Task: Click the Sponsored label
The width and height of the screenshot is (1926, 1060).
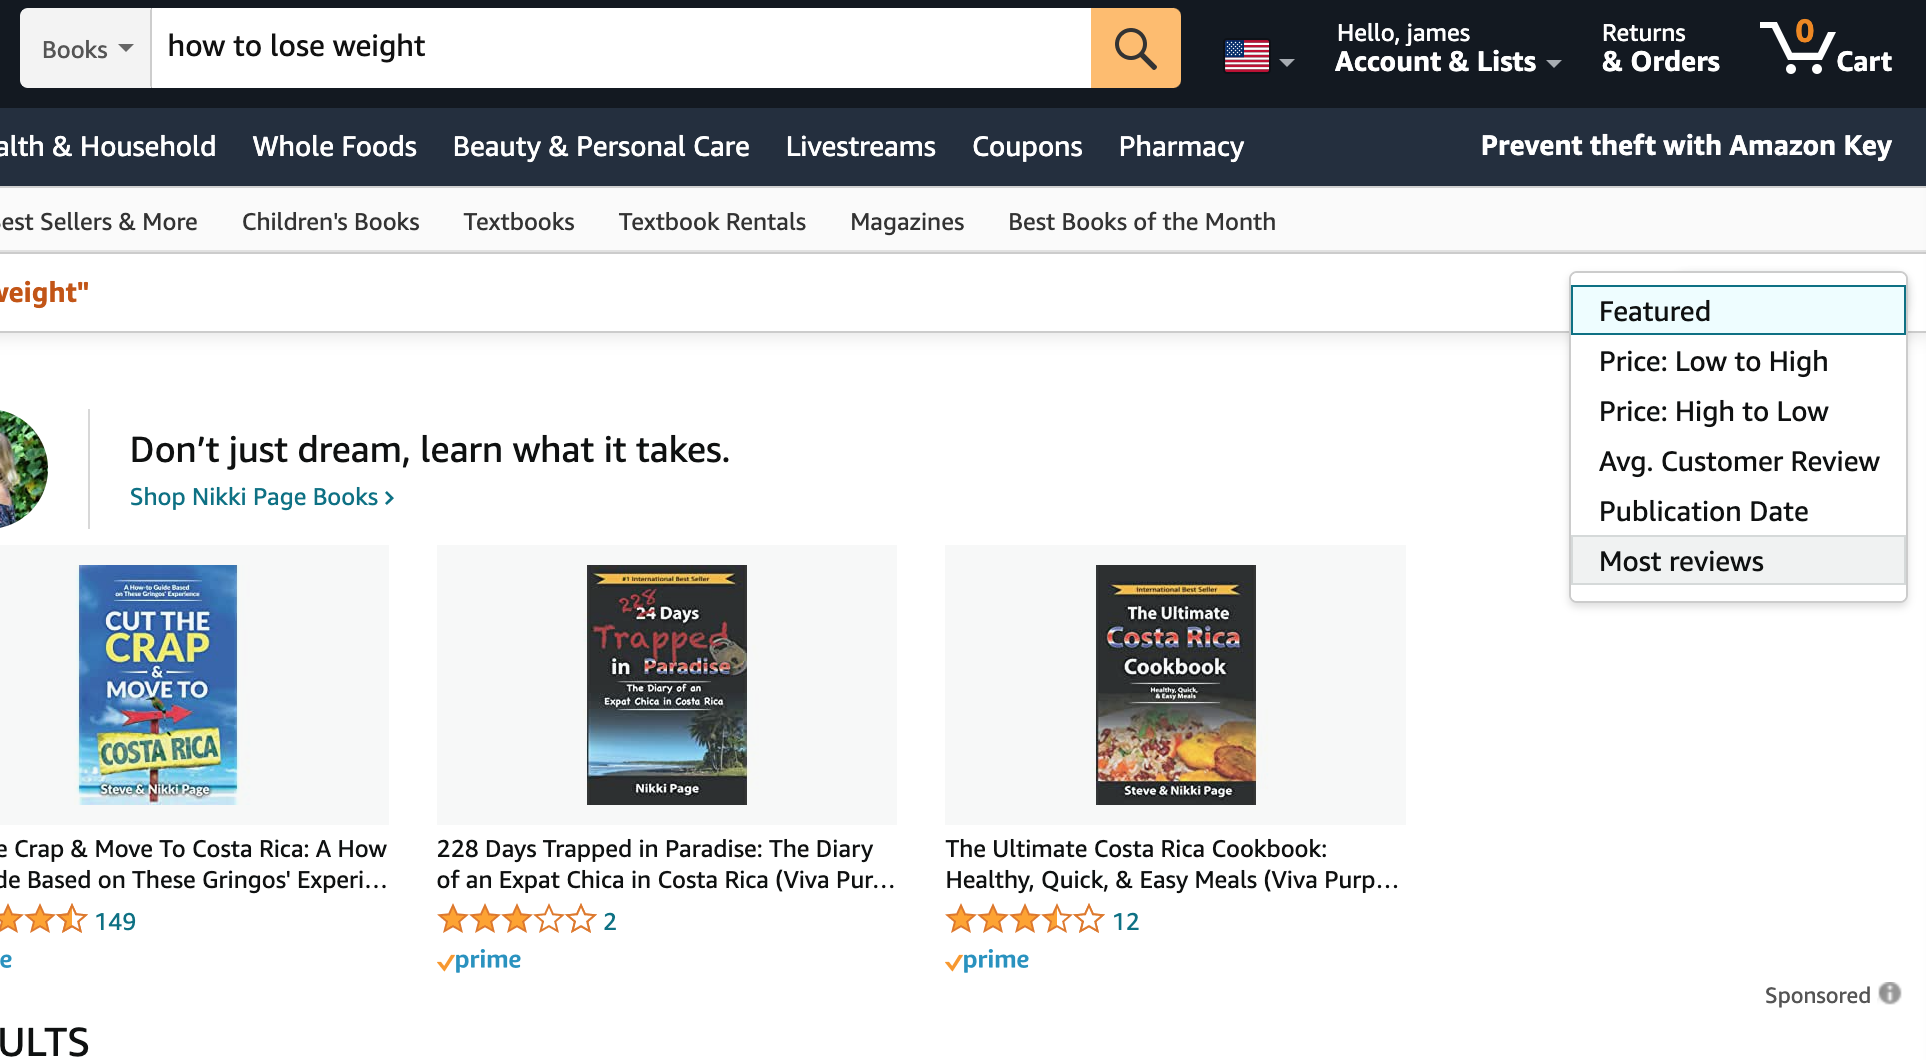Action: click(1817, 995)
